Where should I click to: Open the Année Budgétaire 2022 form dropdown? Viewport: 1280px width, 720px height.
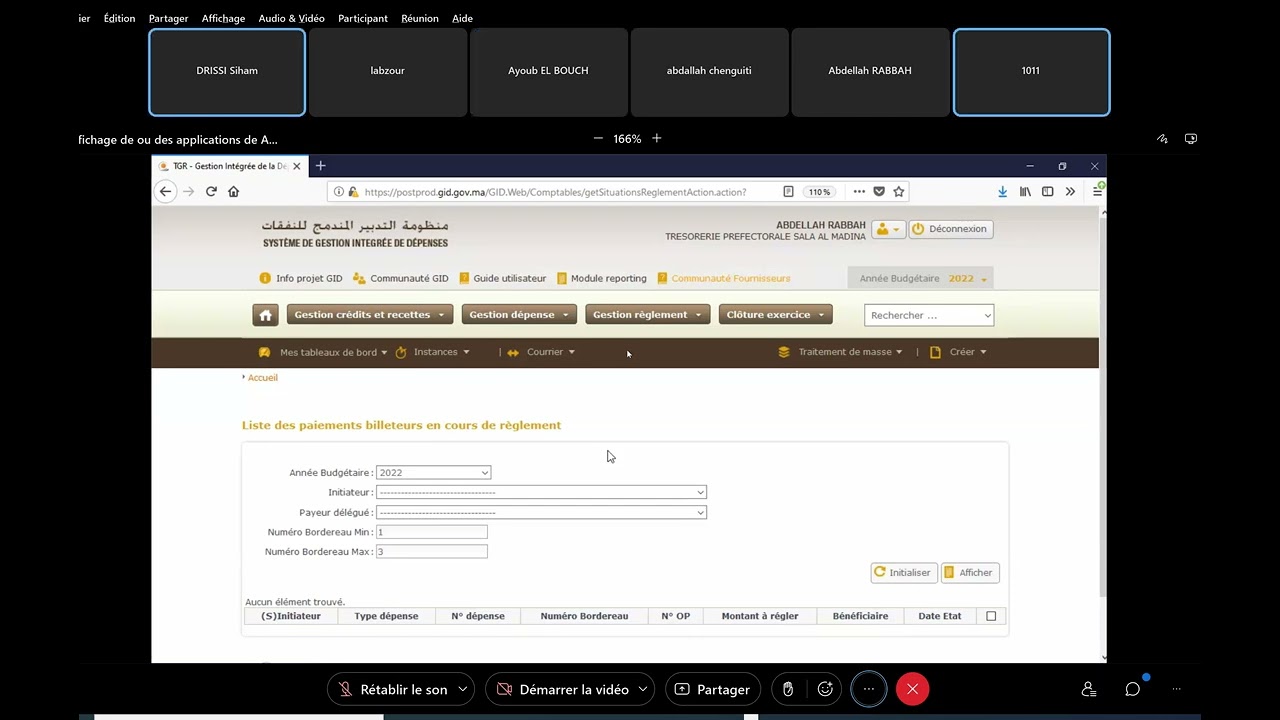(433, 473)
